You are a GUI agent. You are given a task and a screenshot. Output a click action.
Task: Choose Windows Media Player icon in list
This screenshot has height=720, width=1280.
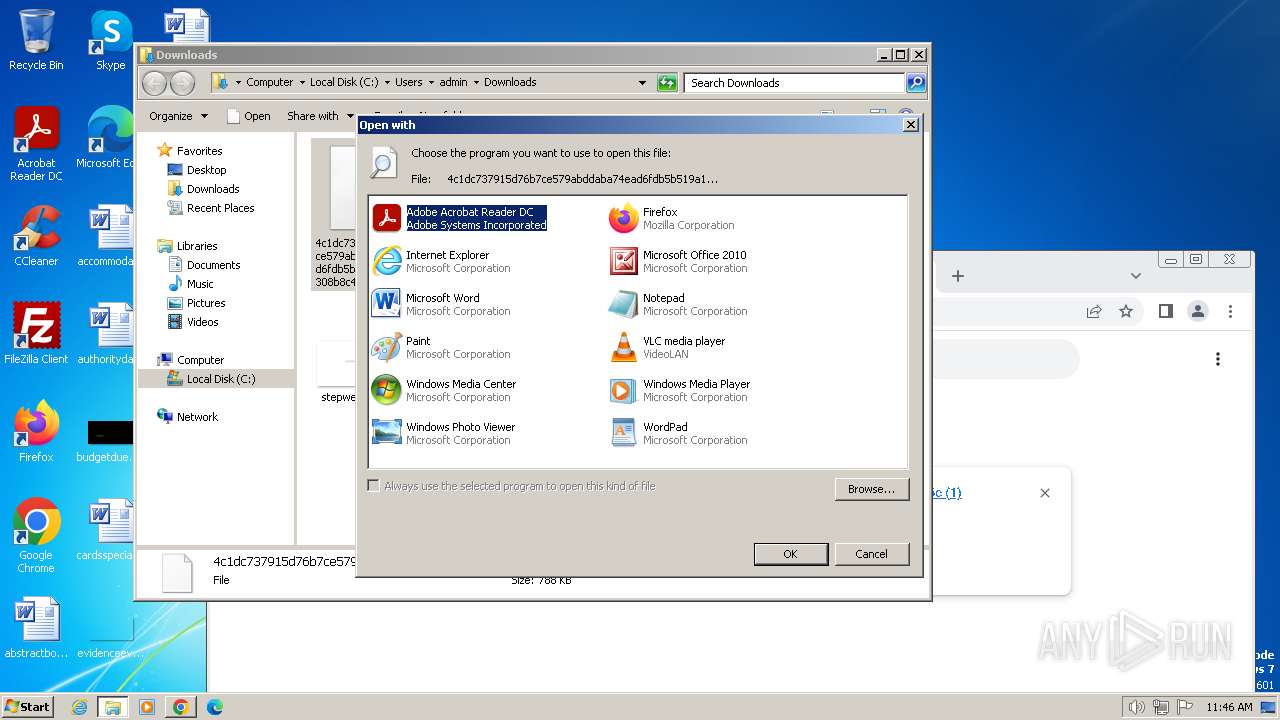pyautogui.click(x=624, y=390)
